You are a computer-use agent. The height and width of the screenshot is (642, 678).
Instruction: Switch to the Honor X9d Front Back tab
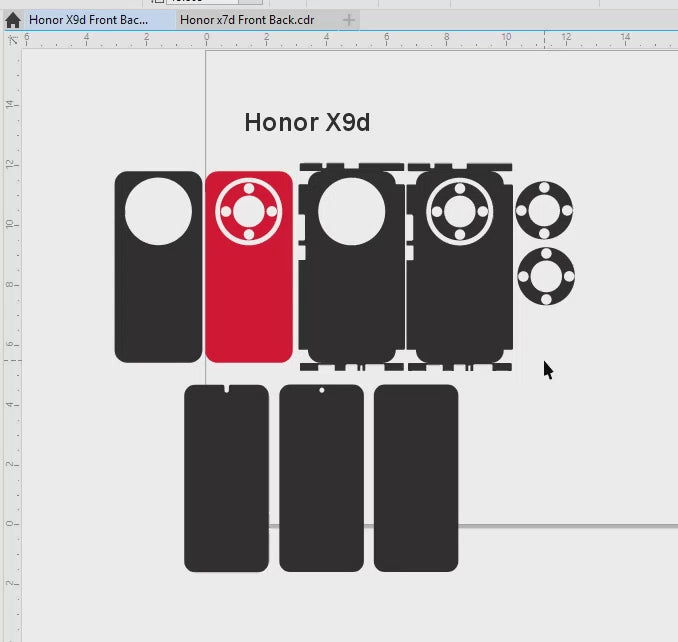coord(88,20)
